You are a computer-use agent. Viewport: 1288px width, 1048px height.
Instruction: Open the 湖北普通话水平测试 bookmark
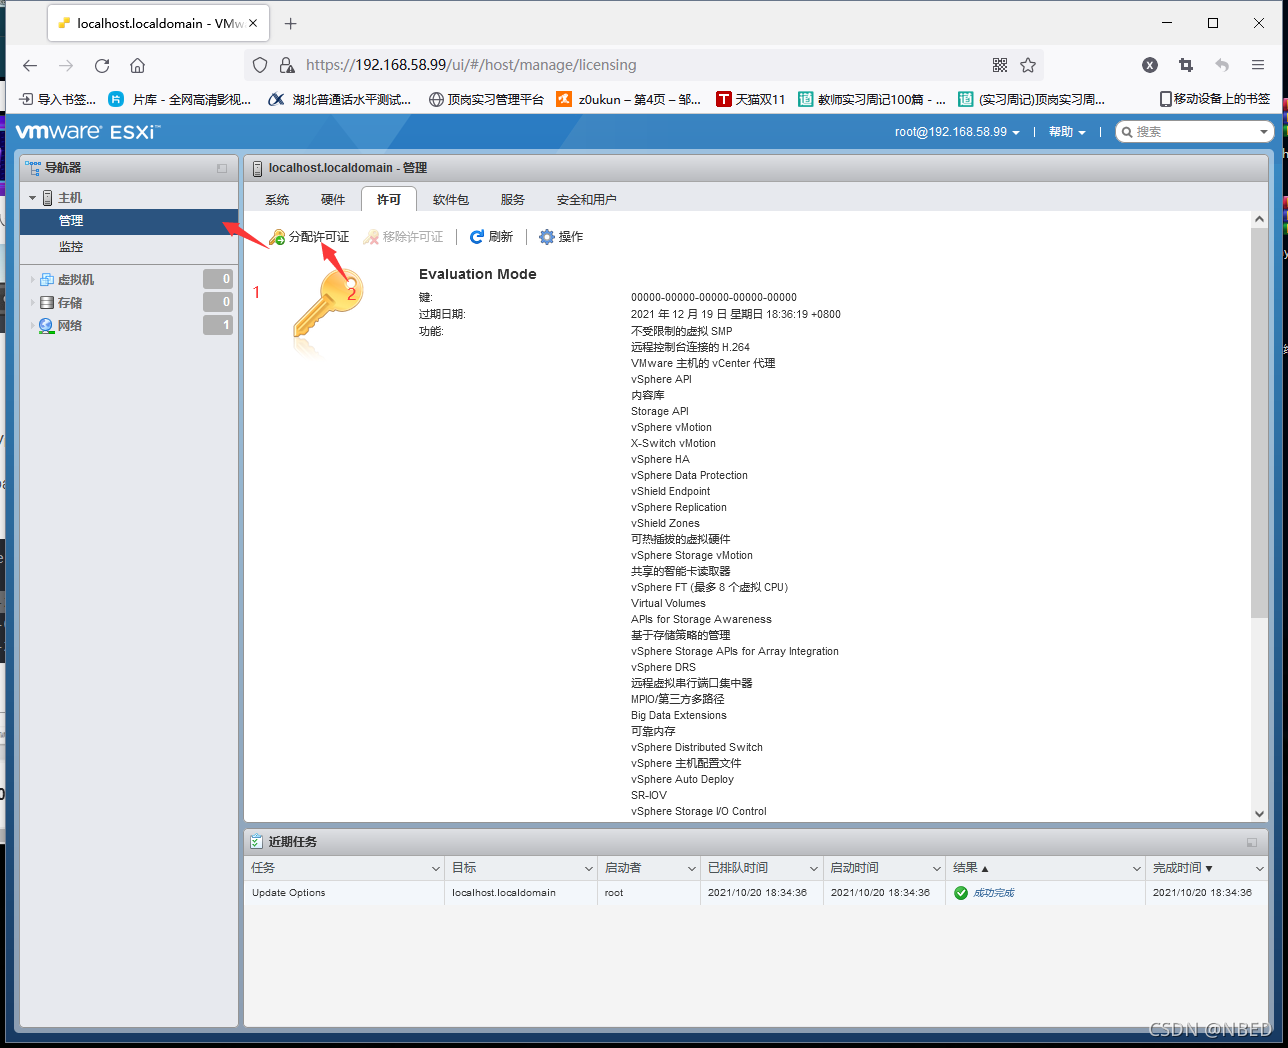(x=340, y=99)
